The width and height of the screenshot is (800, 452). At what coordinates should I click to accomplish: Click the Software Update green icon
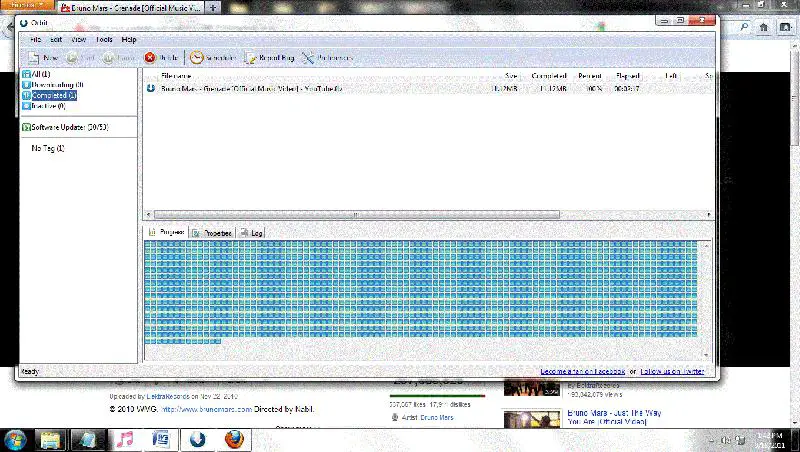coord(26,127)
